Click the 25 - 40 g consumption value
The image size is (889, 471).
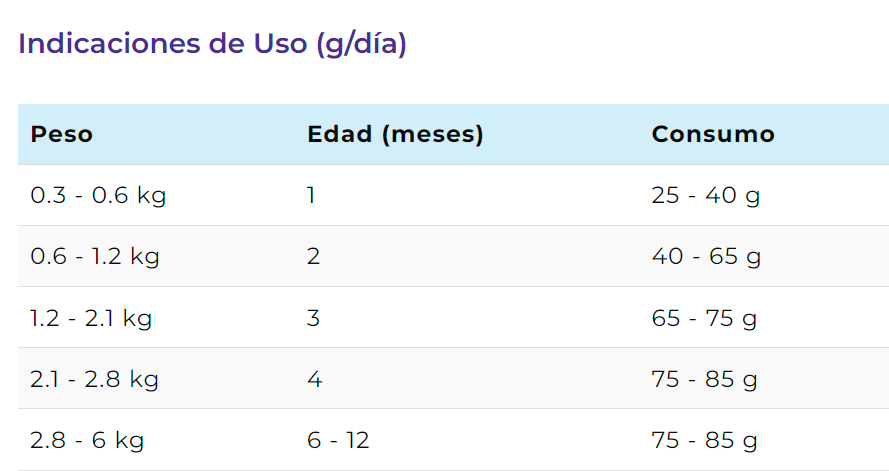tap(705, 196)
